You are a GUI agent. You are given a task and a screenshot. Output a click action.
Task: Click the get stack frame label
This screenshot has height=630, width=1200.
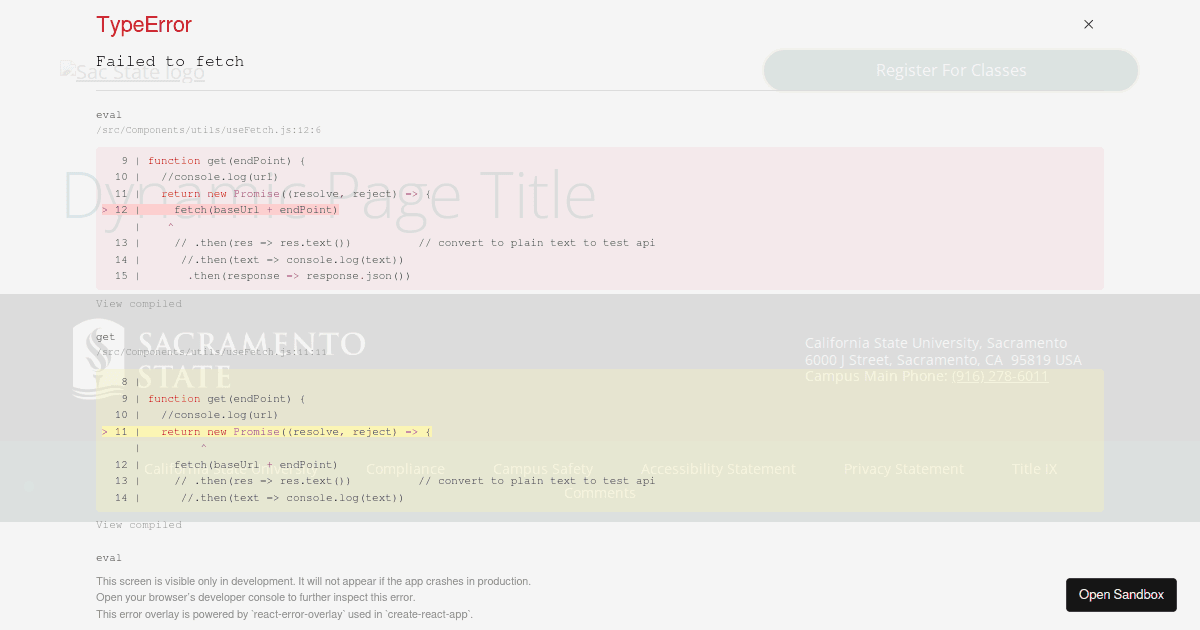105,336
